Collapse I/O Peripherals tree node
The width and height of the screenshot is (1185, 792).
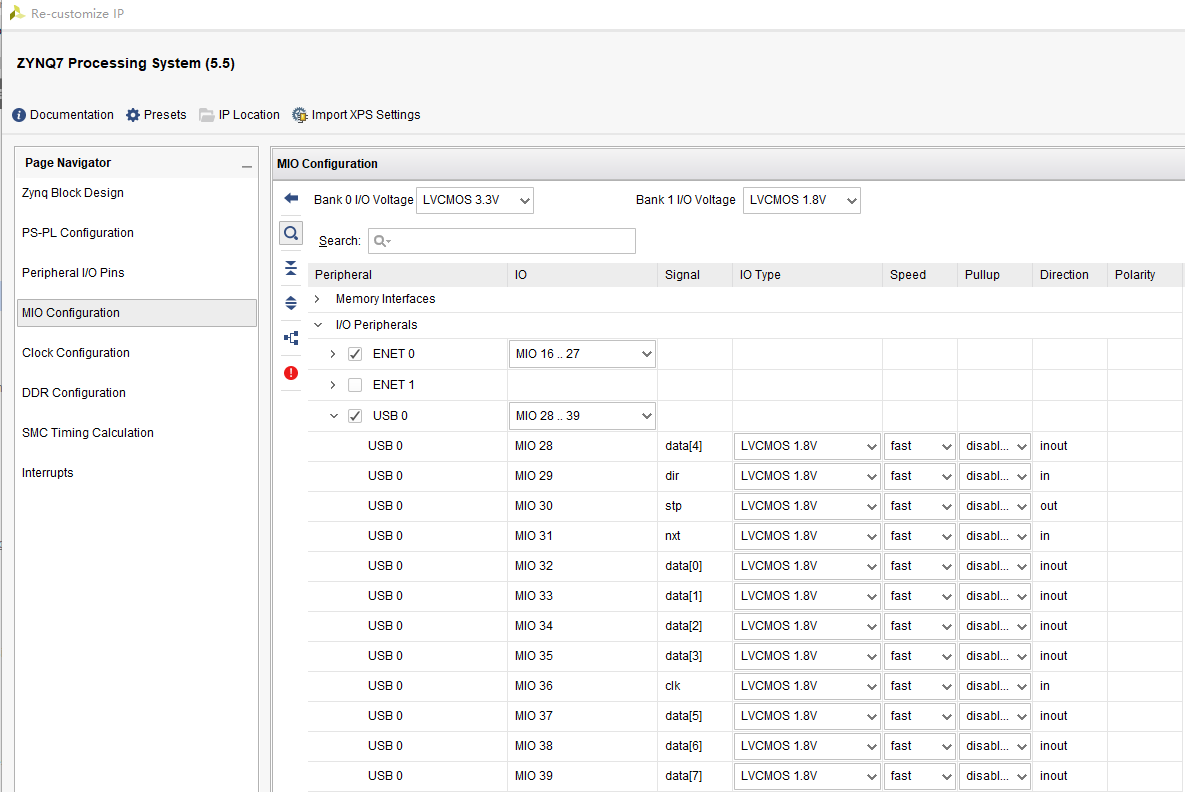click(x=317, y=325)
